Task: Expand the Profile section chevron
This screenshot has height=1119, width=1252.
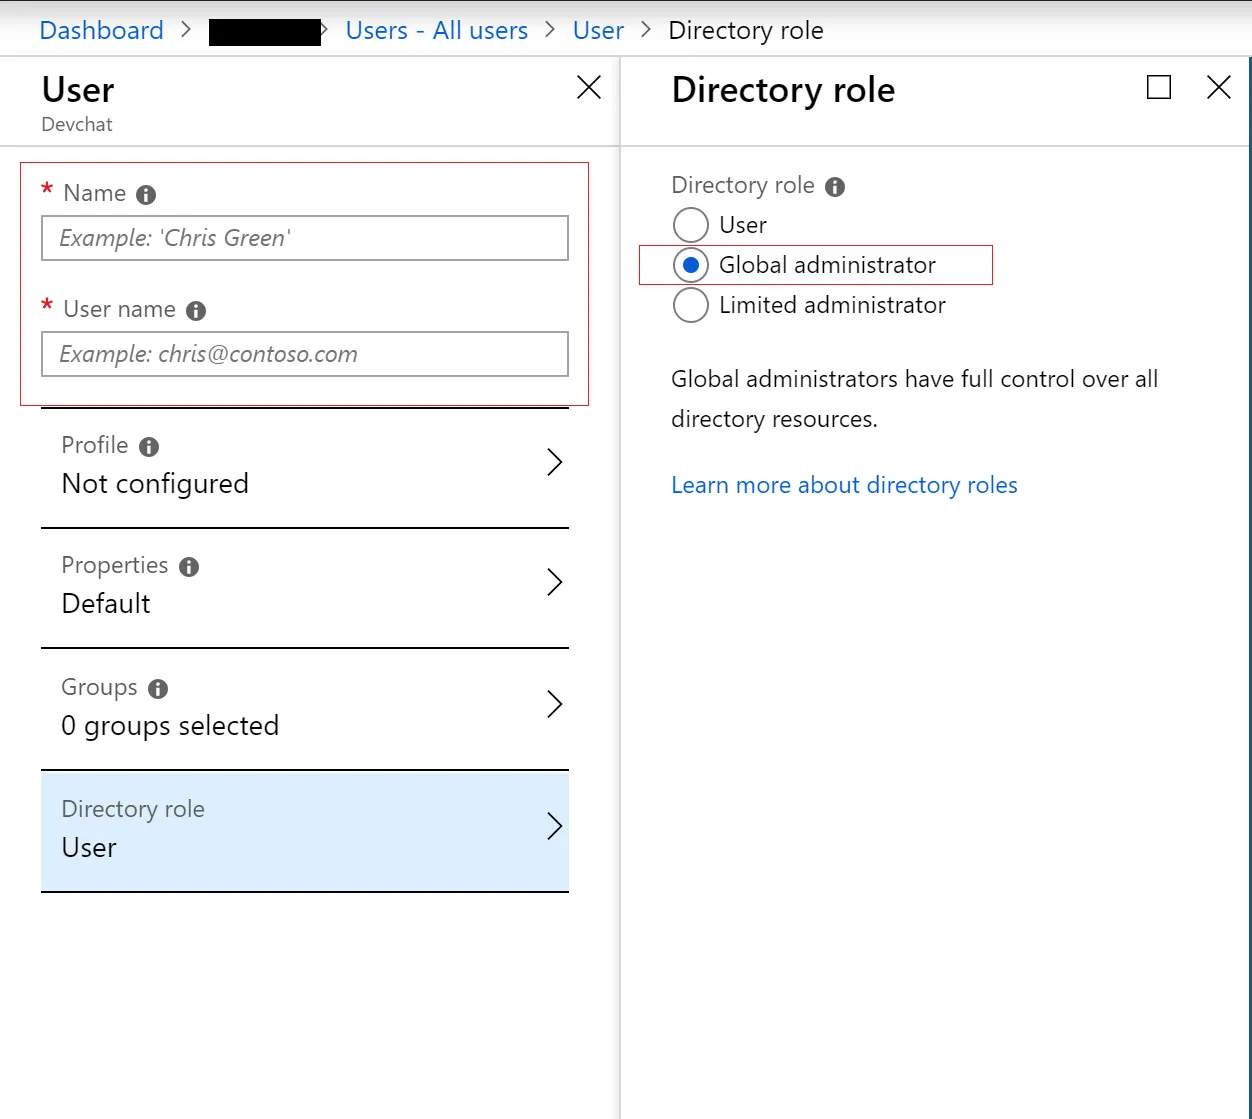Action: point(555,462)
